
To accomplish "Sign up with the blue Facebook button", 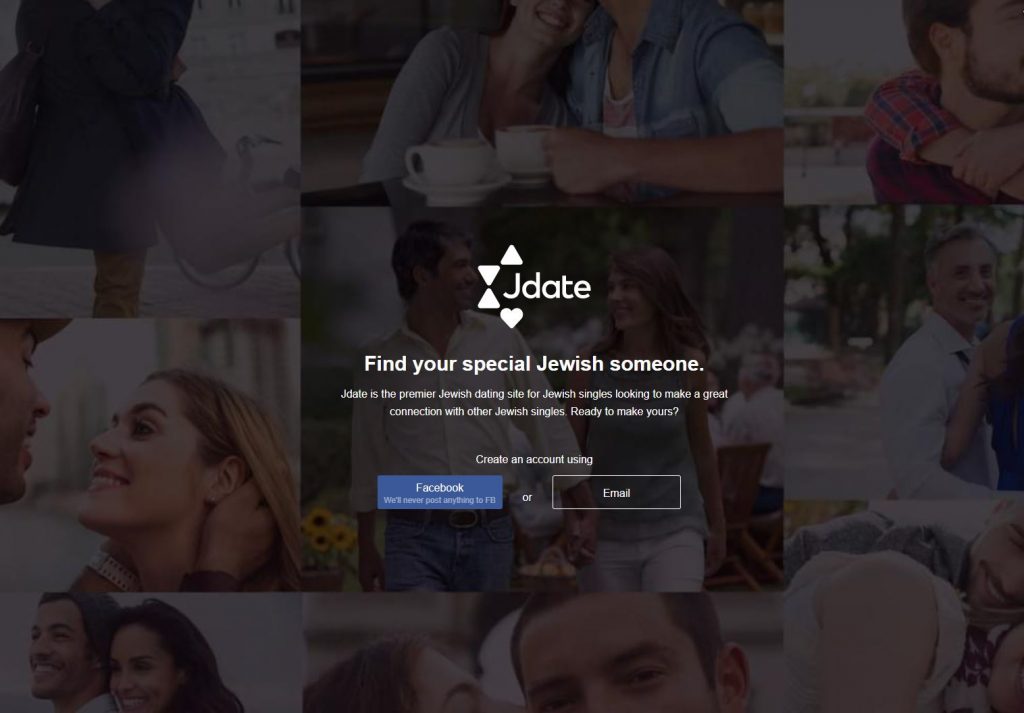I will 440,492.
